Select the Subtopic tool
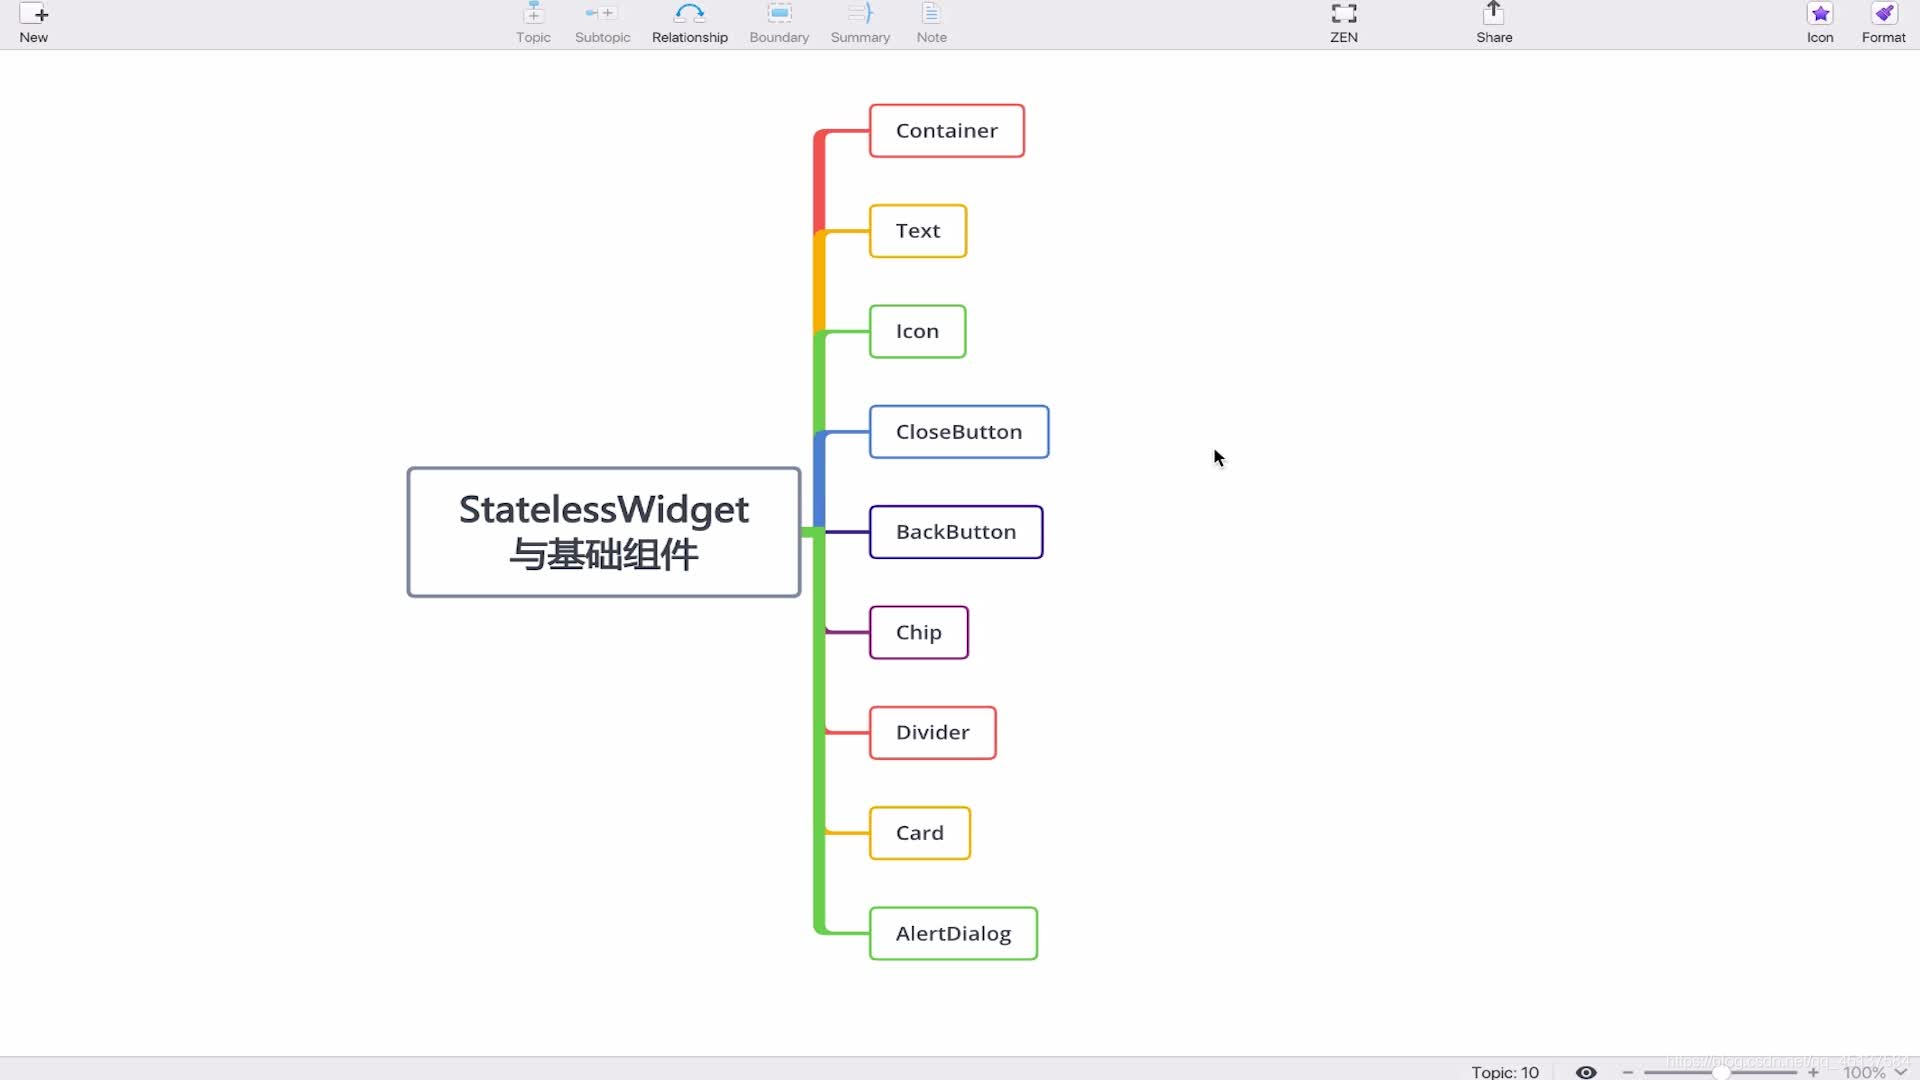Screen dimensions: 1920x1080 601,22
